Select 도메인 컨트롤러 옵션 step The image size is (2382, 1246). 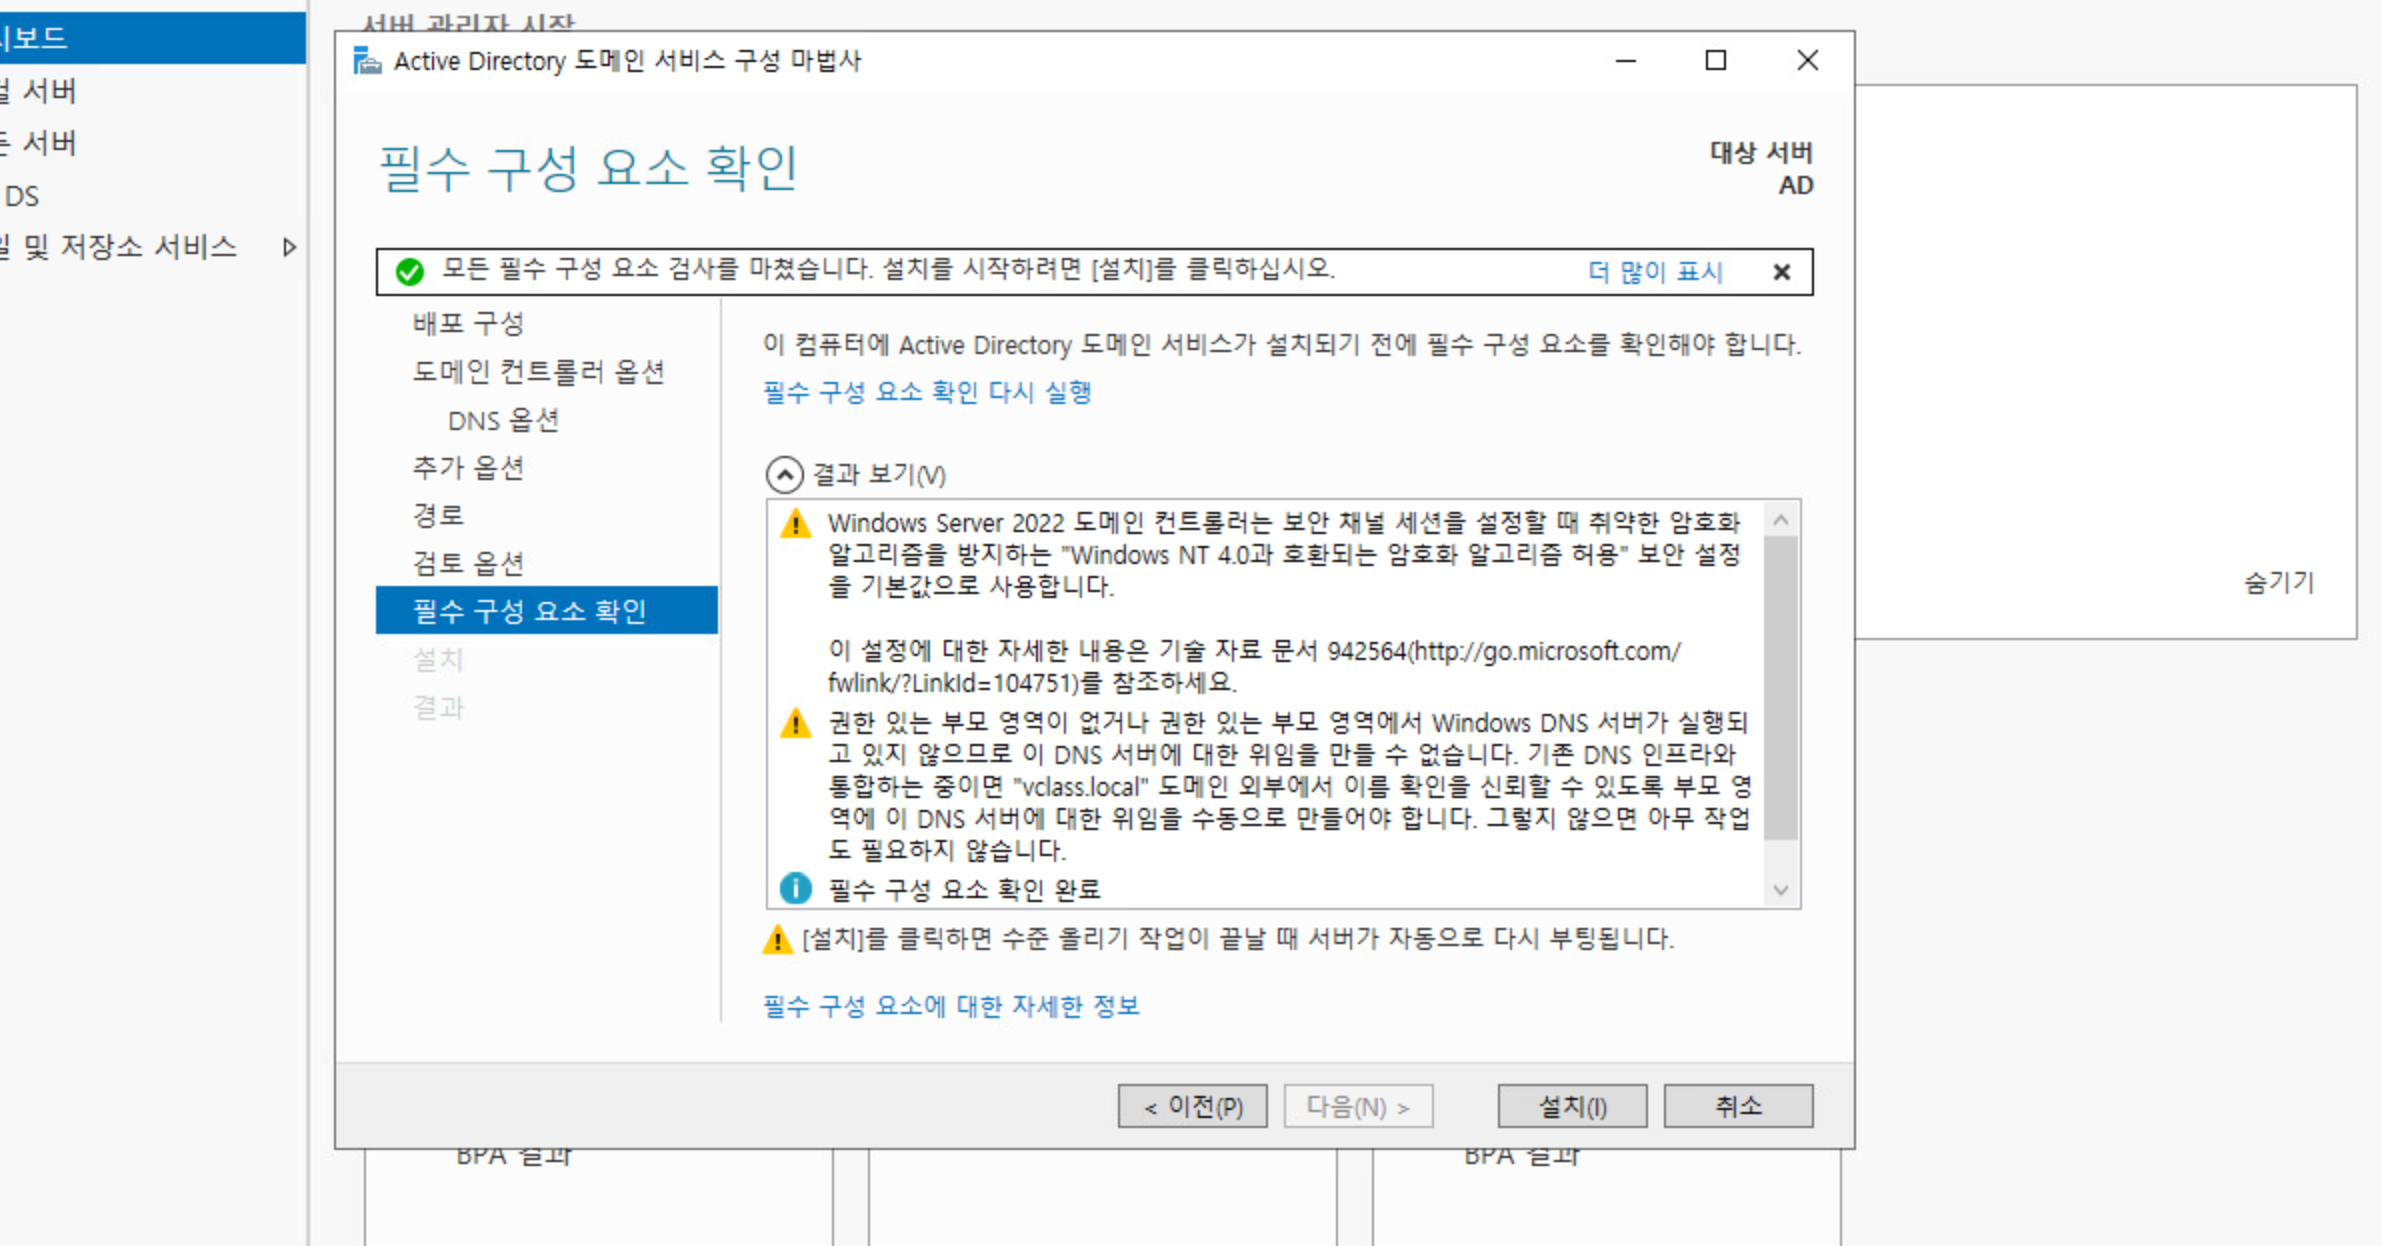coord(538,372)
